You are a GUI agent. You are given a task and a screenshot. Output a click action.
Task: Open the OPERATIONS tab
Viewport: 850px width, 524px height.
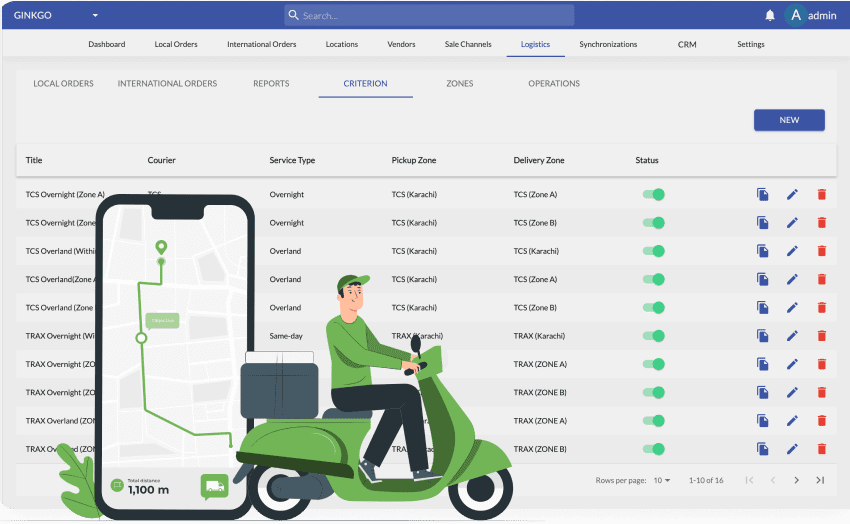click(x=554, y=84)
